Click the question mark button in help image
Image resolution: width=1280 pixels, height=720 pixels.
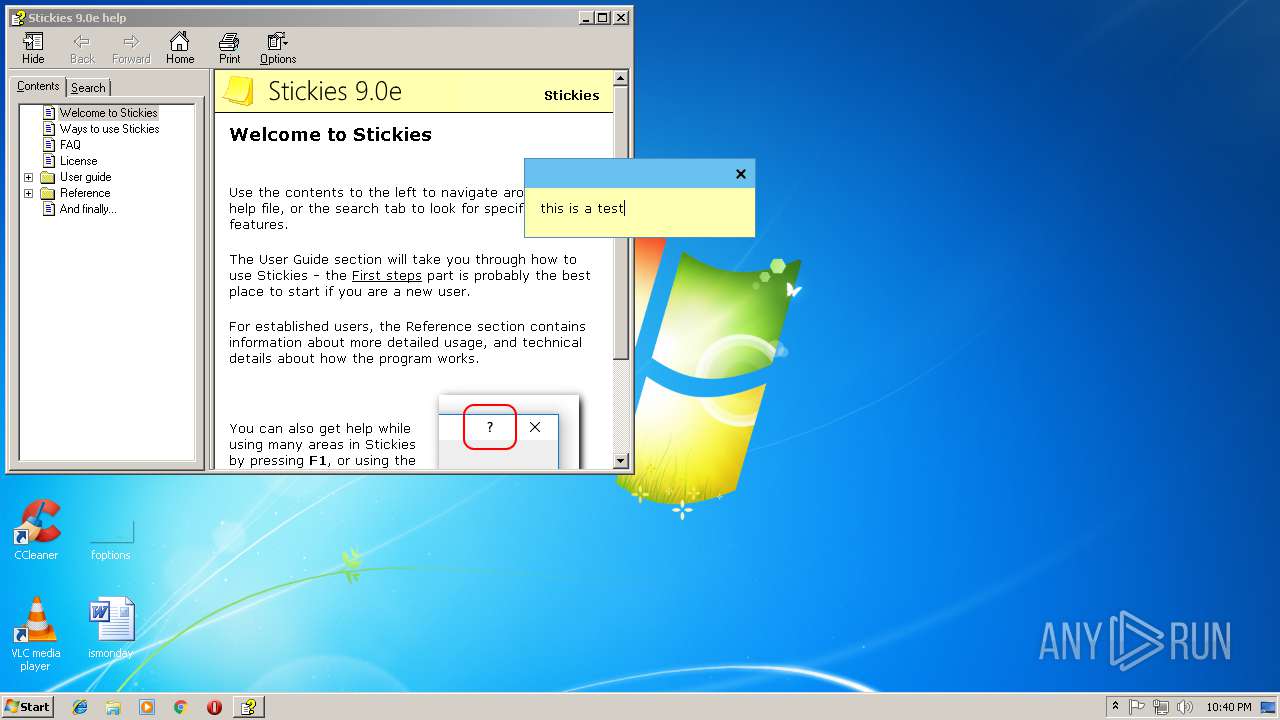pyautogui.click(x=490, y=427)
